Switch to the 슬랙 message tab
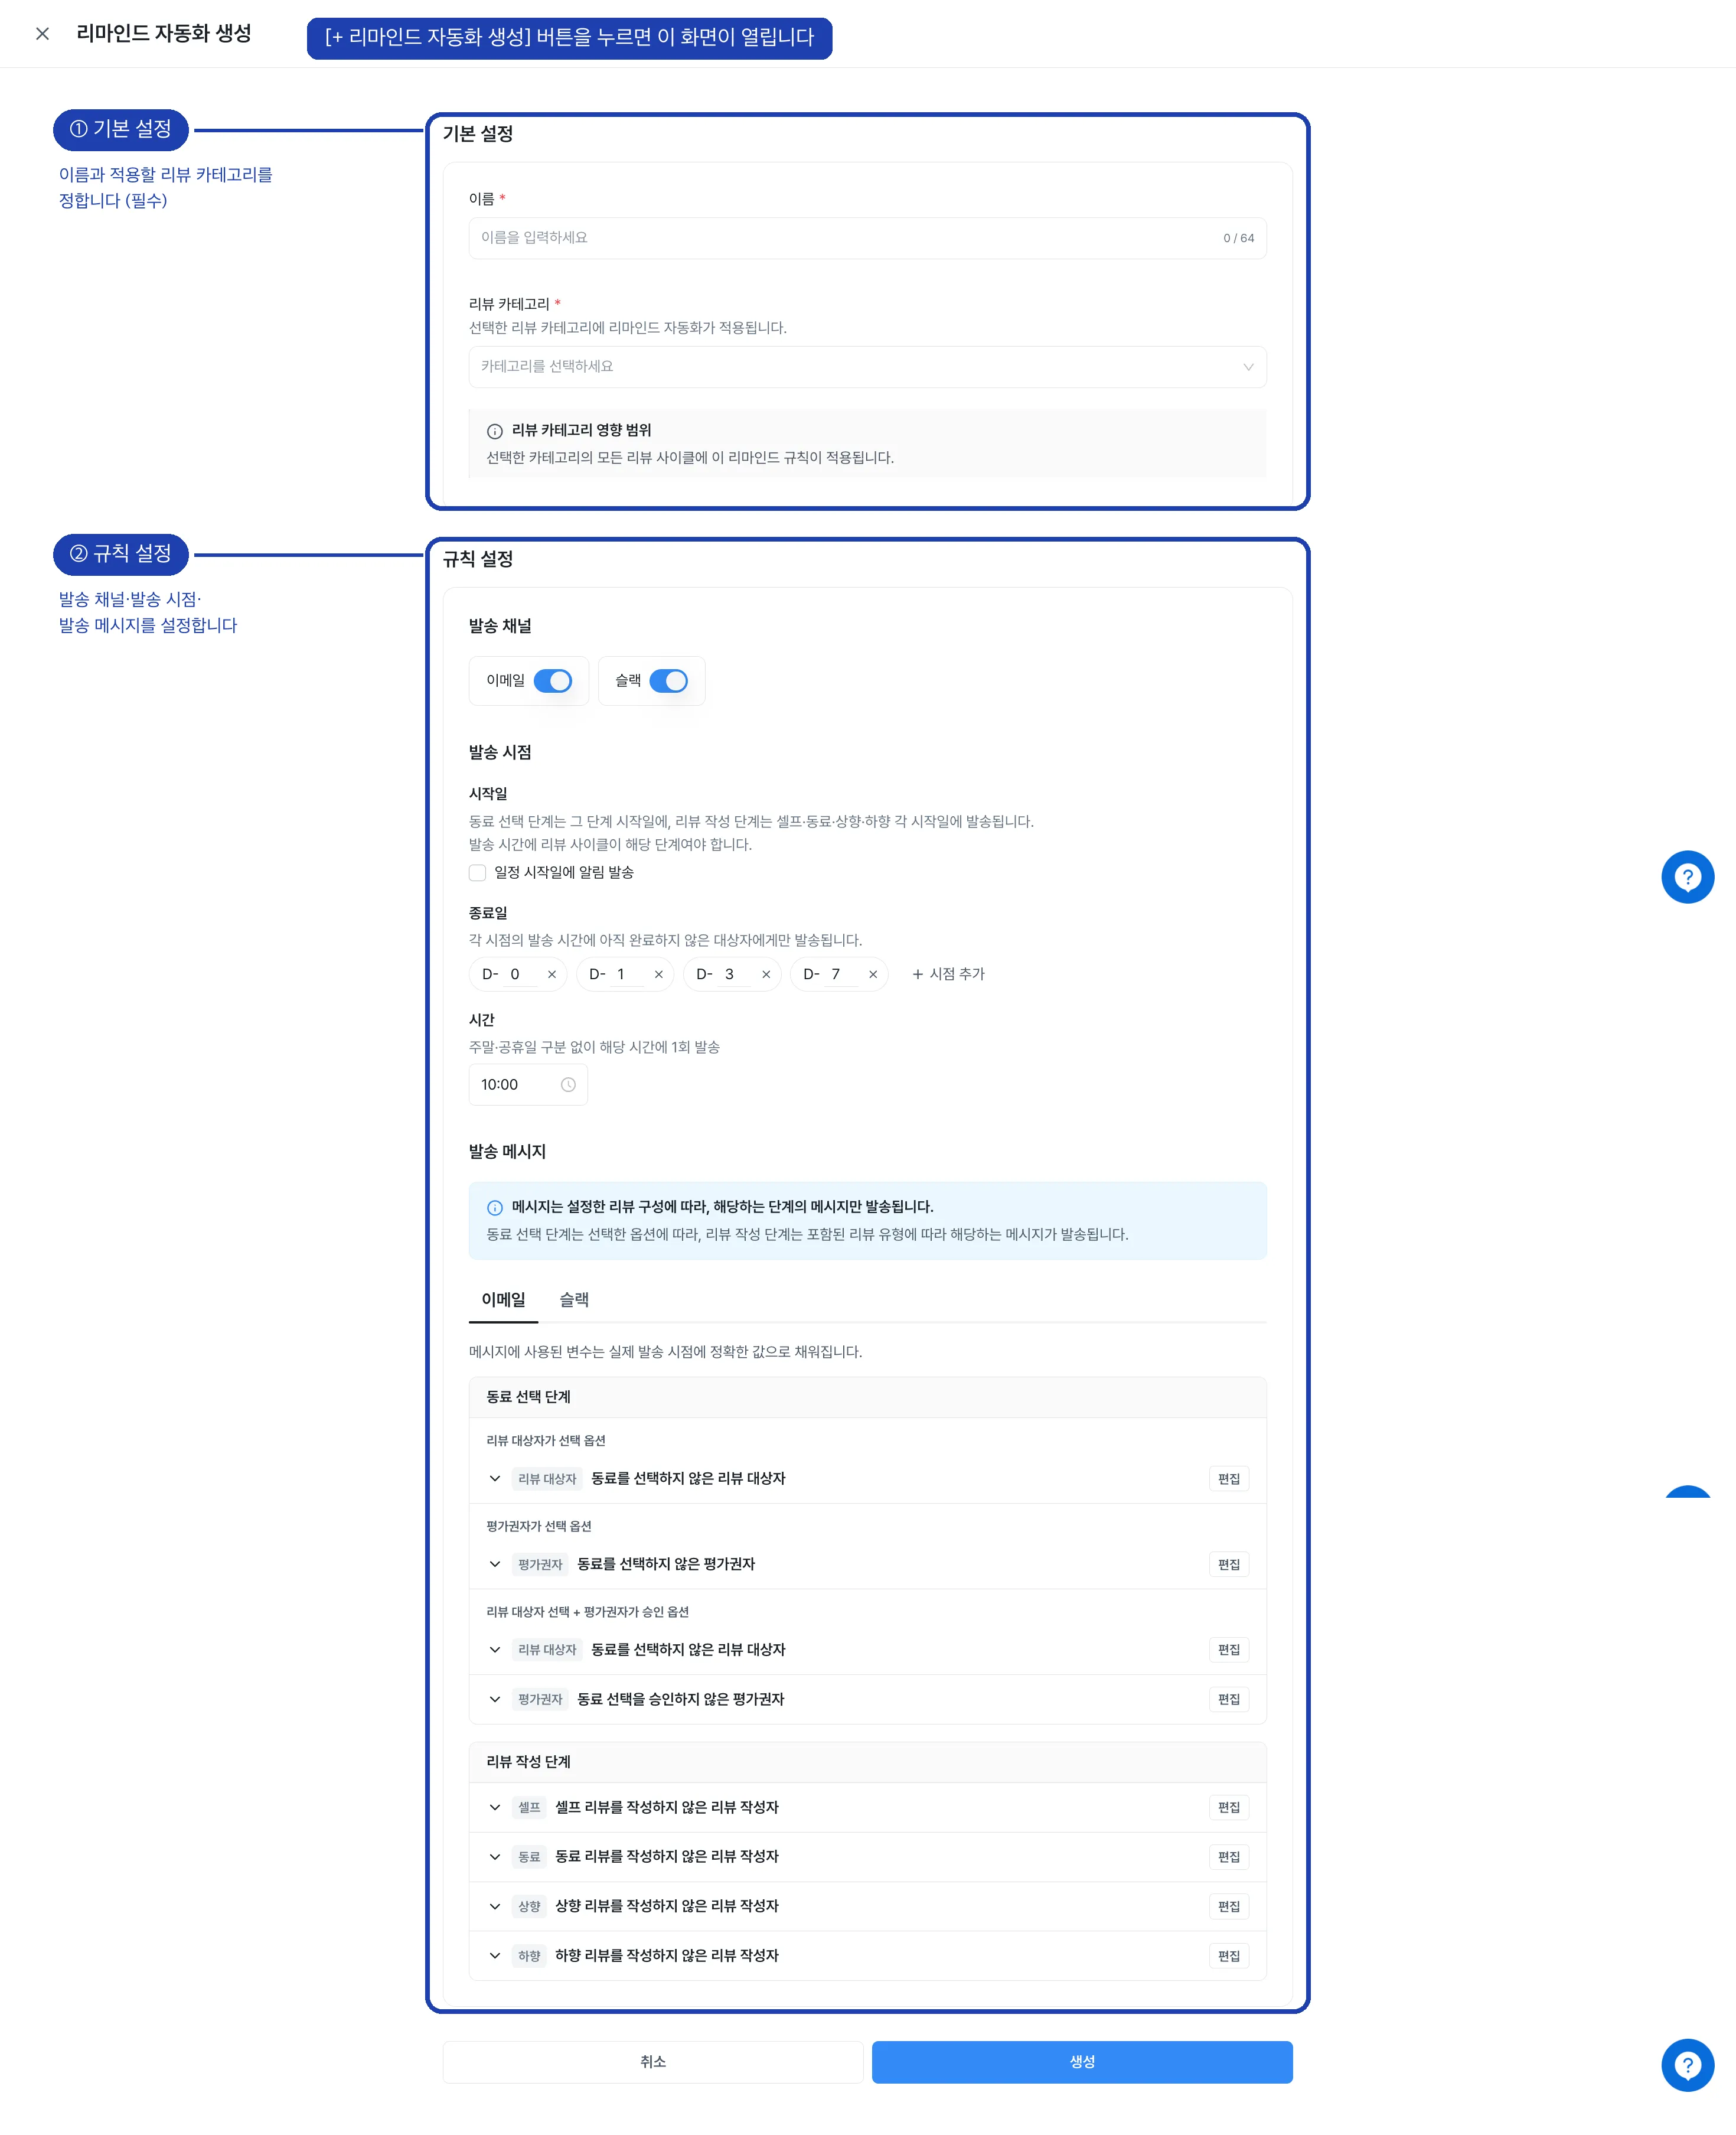 [x=574, y=1300]
